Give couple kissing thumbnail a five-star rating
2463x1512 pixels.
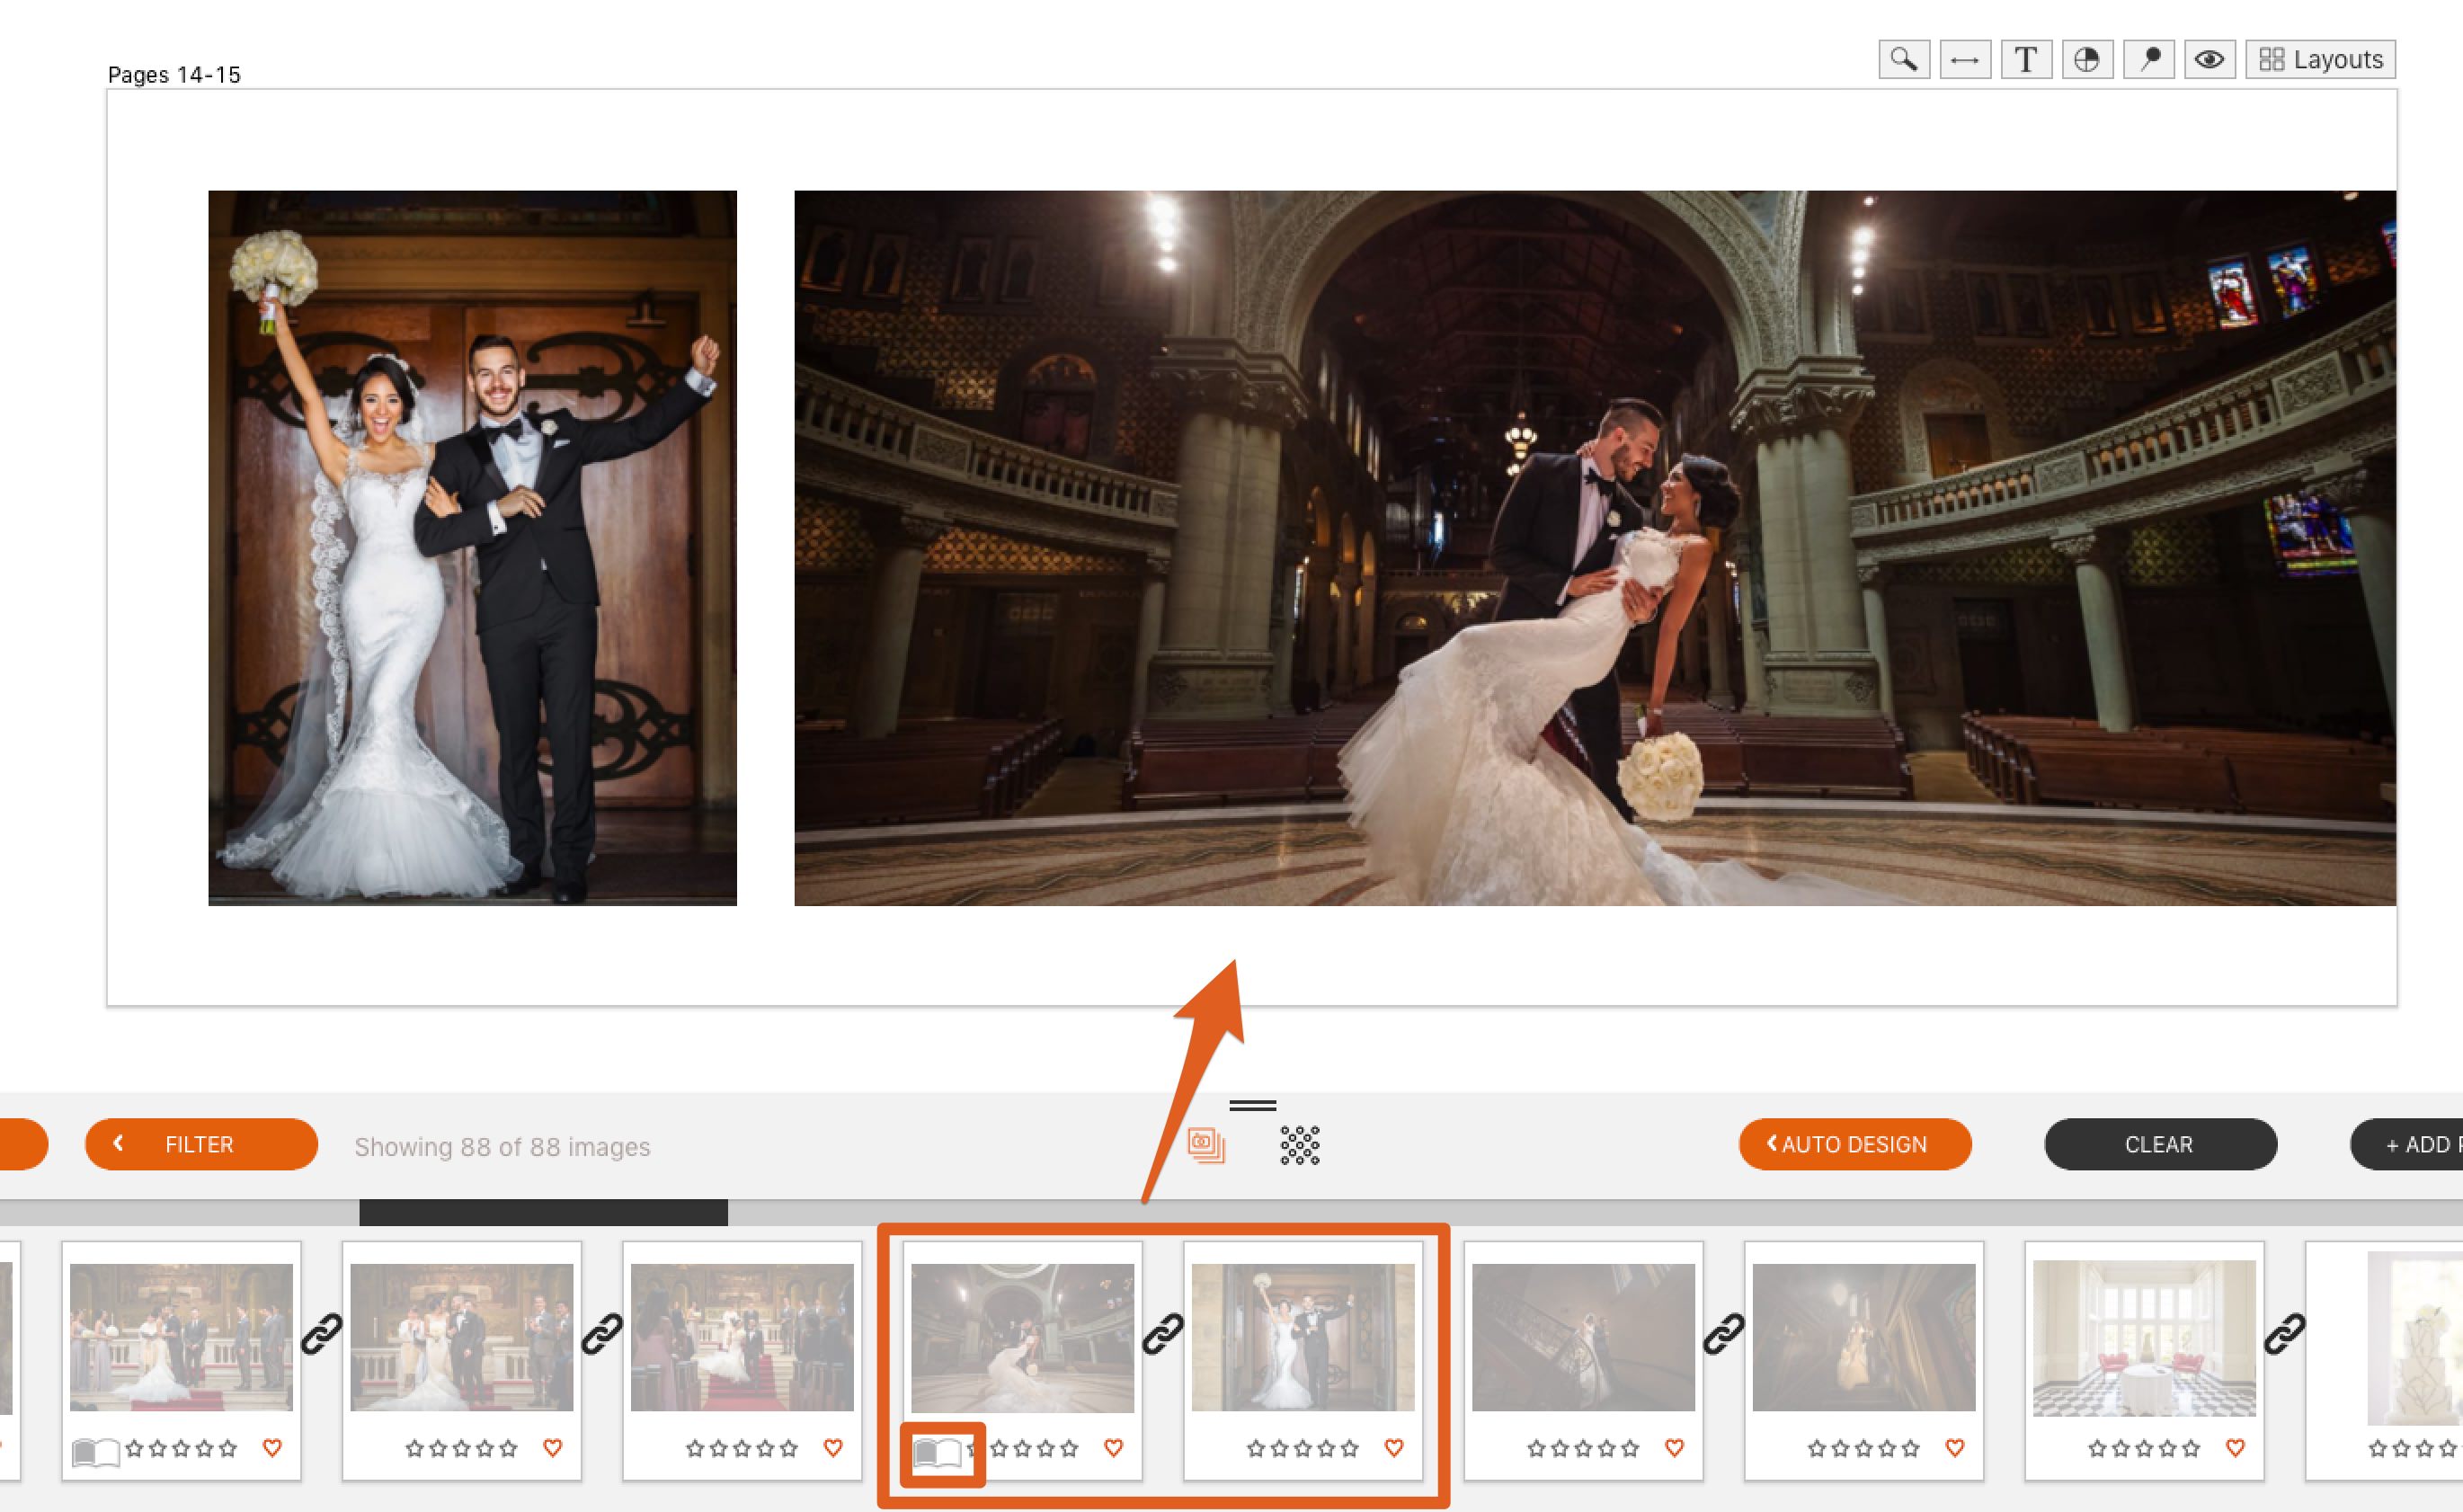click(x=509, y=1448)
